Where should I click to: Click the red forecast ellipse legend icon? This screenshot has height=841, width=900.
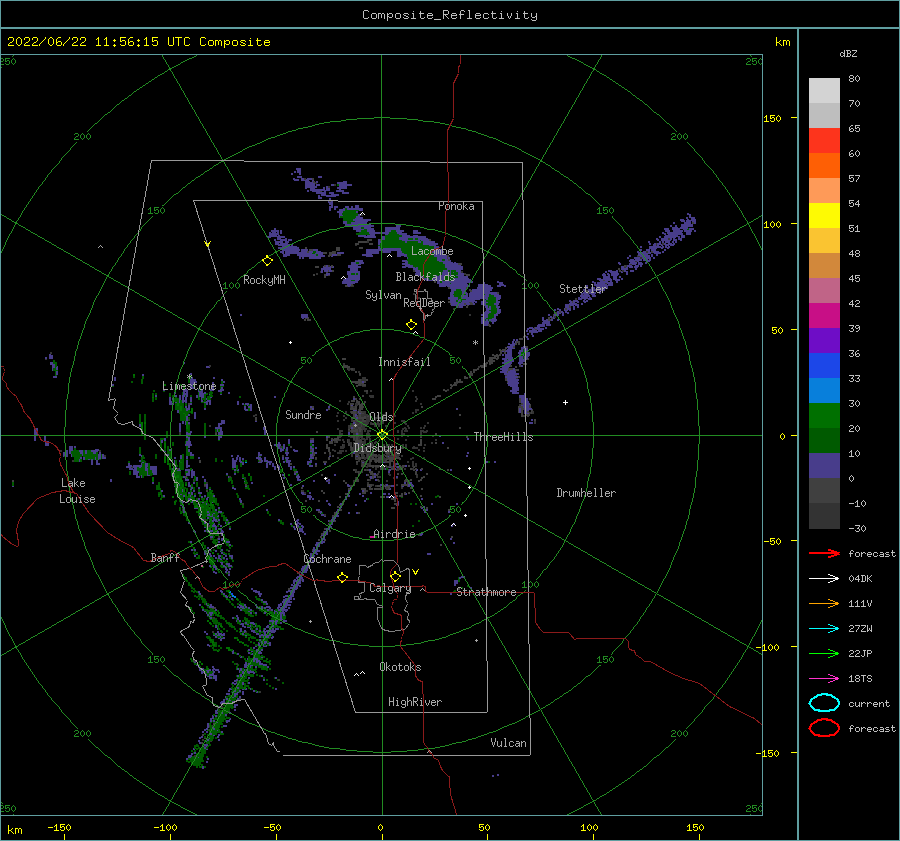(x=824, y=728)
